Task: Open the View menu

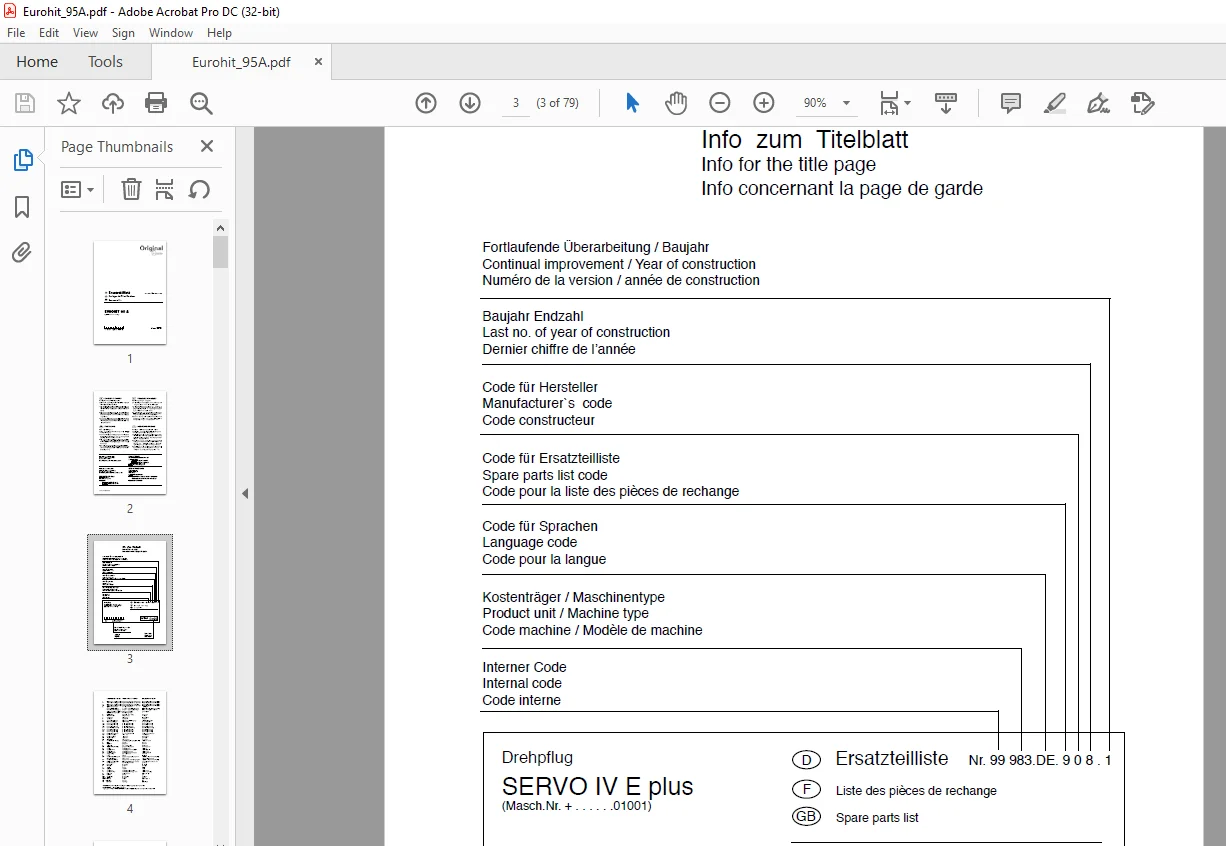Action: 86,33
